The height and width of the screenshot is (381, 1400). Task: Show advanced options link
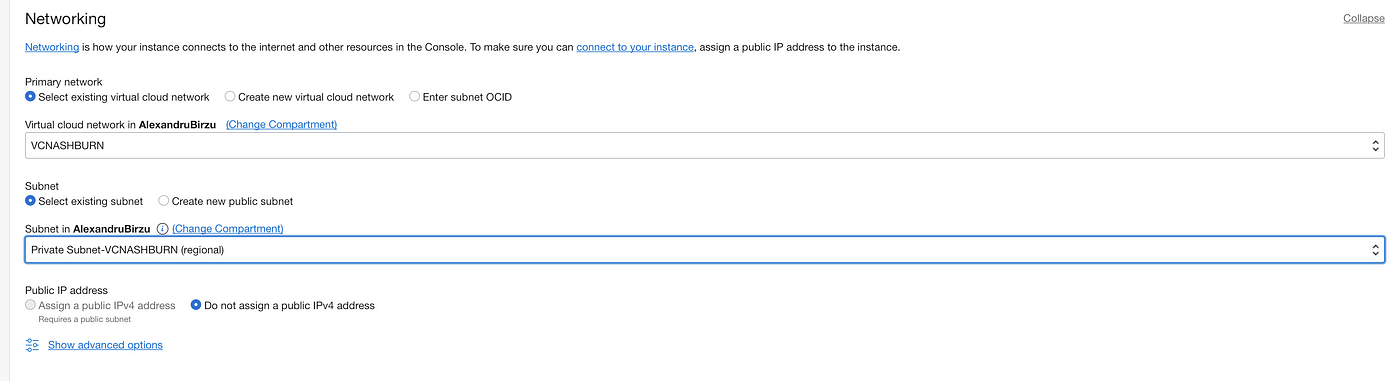(x=105, y=345)
